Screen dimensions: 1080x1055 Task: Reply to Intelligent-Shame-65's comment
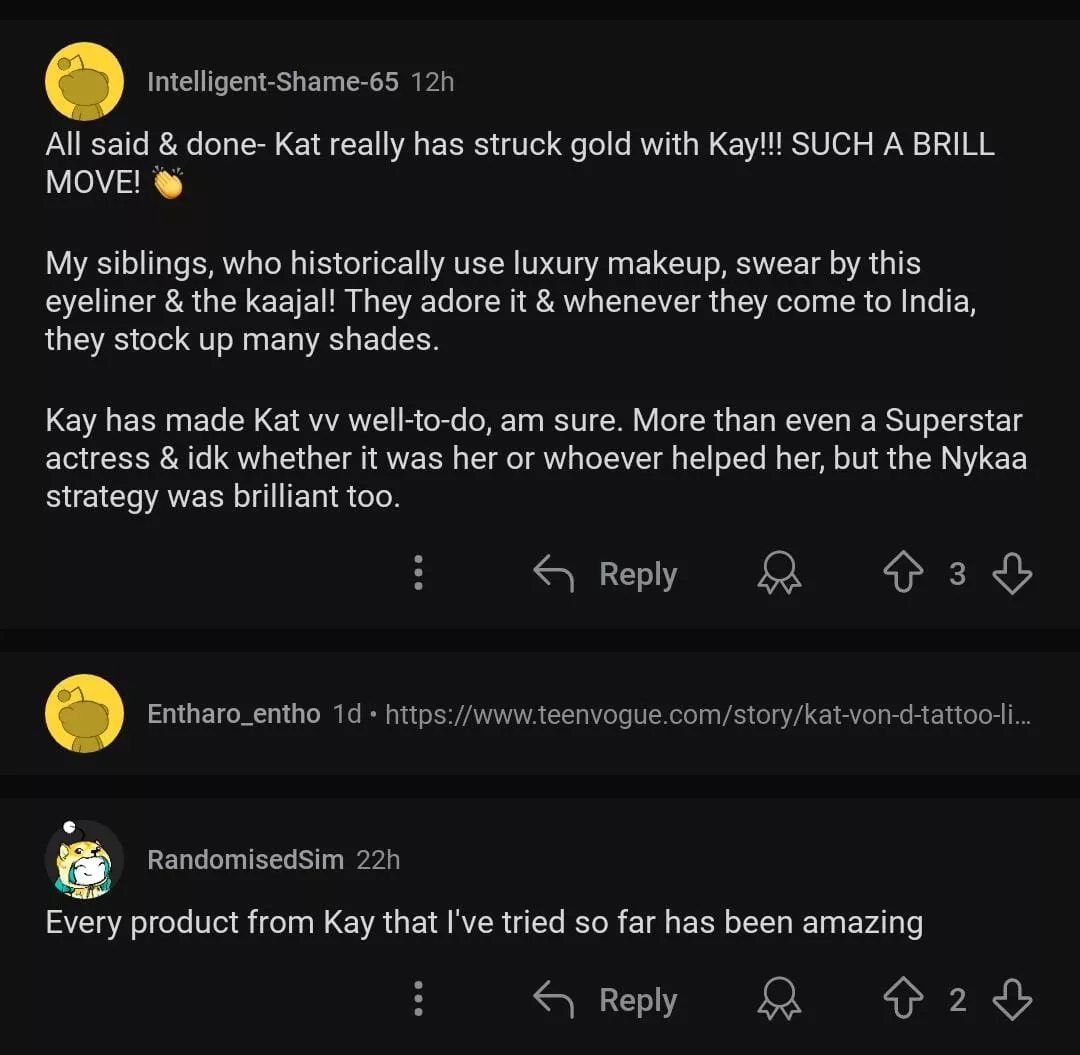click(606, 574)
